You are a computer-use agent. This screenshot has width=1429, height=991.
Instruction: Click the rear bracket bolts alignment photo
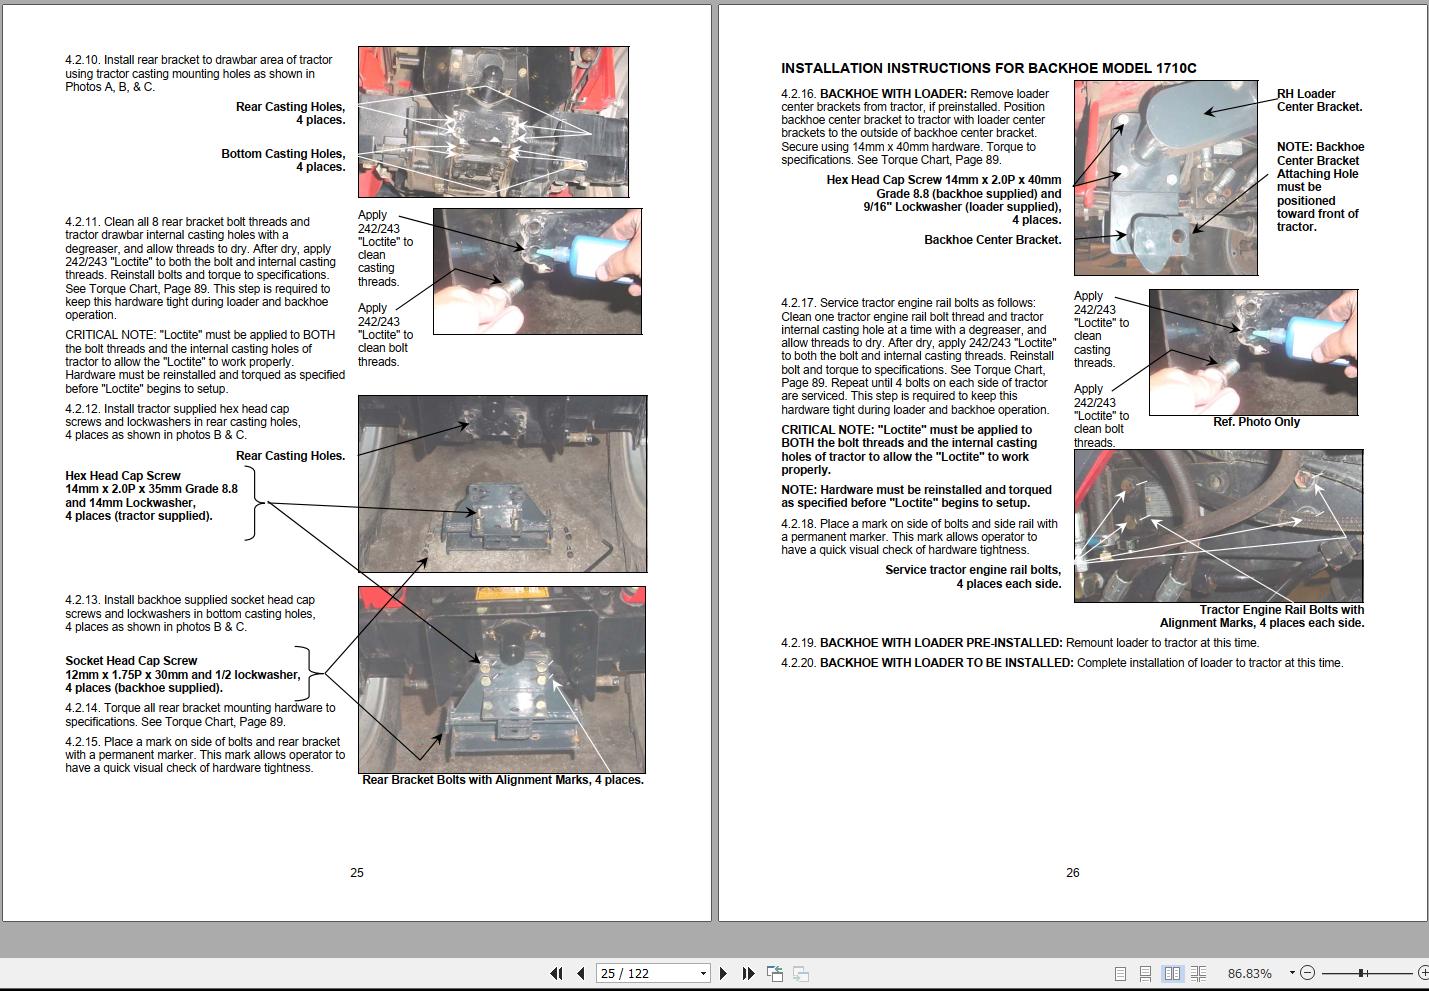click(502, 679)
